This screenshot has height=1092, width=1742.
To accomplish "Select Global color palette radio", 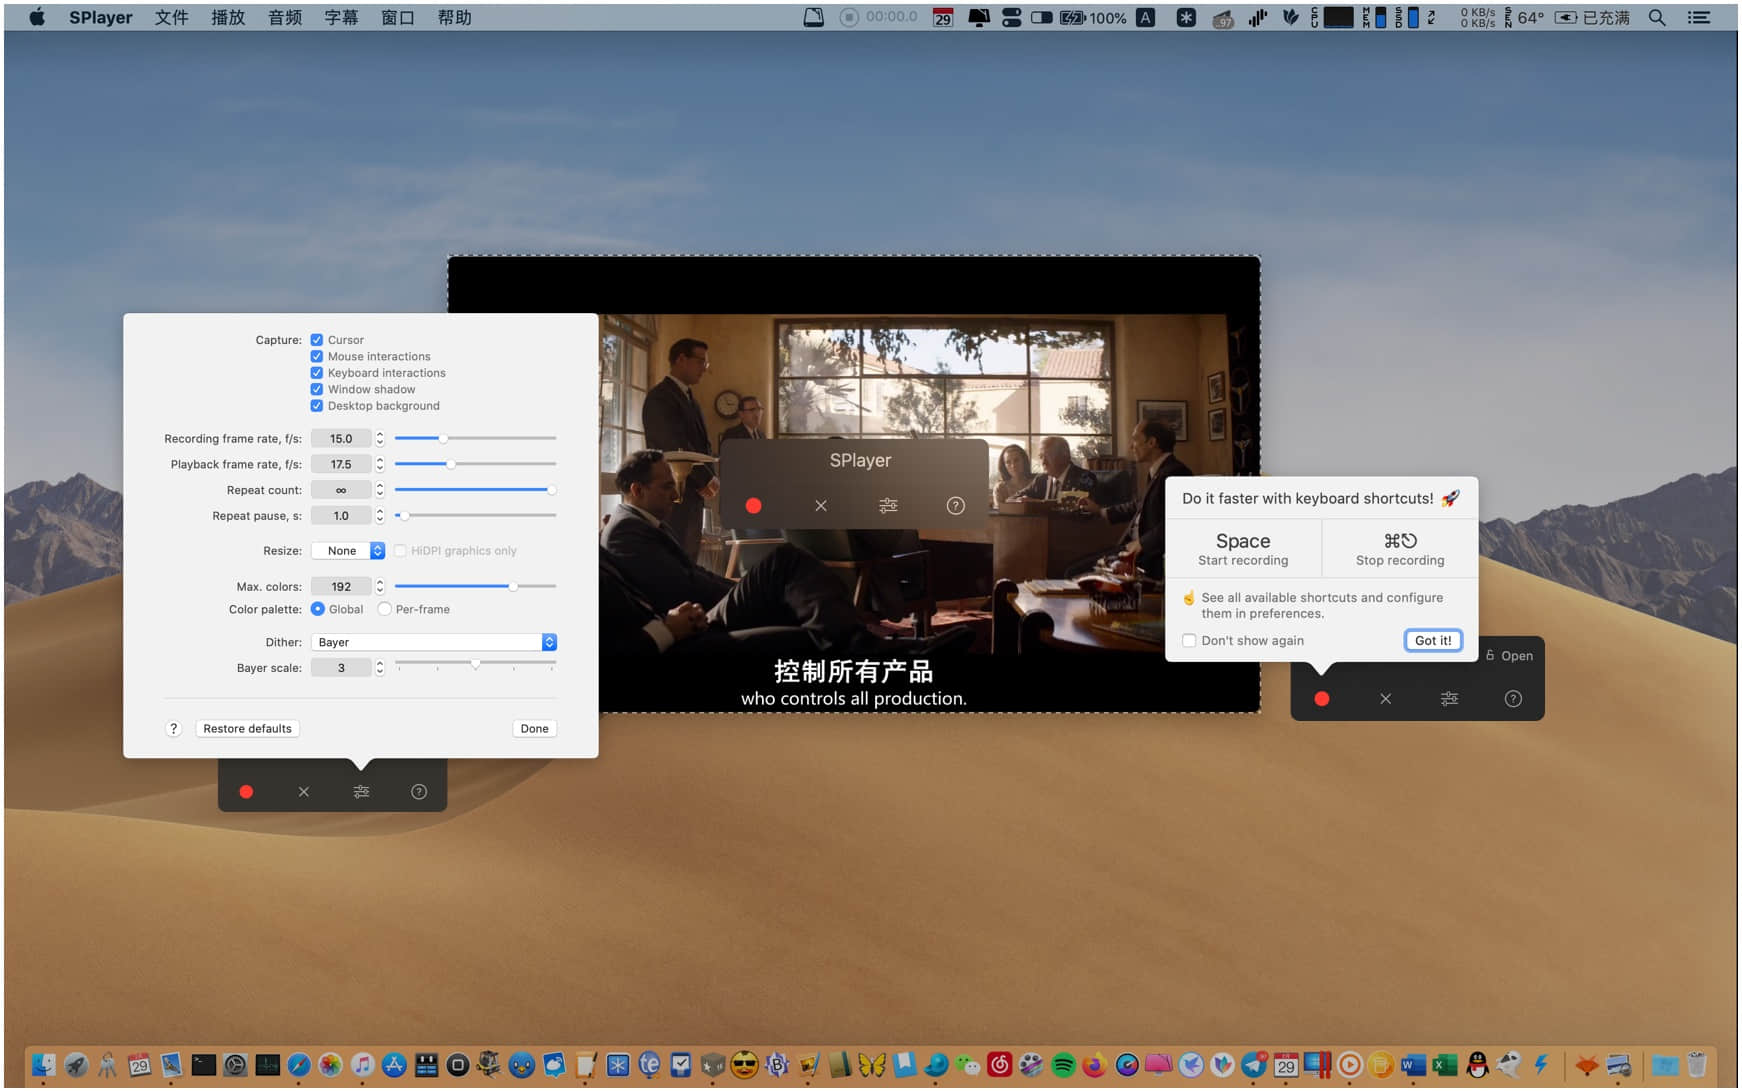I will [x=318, y=609].
